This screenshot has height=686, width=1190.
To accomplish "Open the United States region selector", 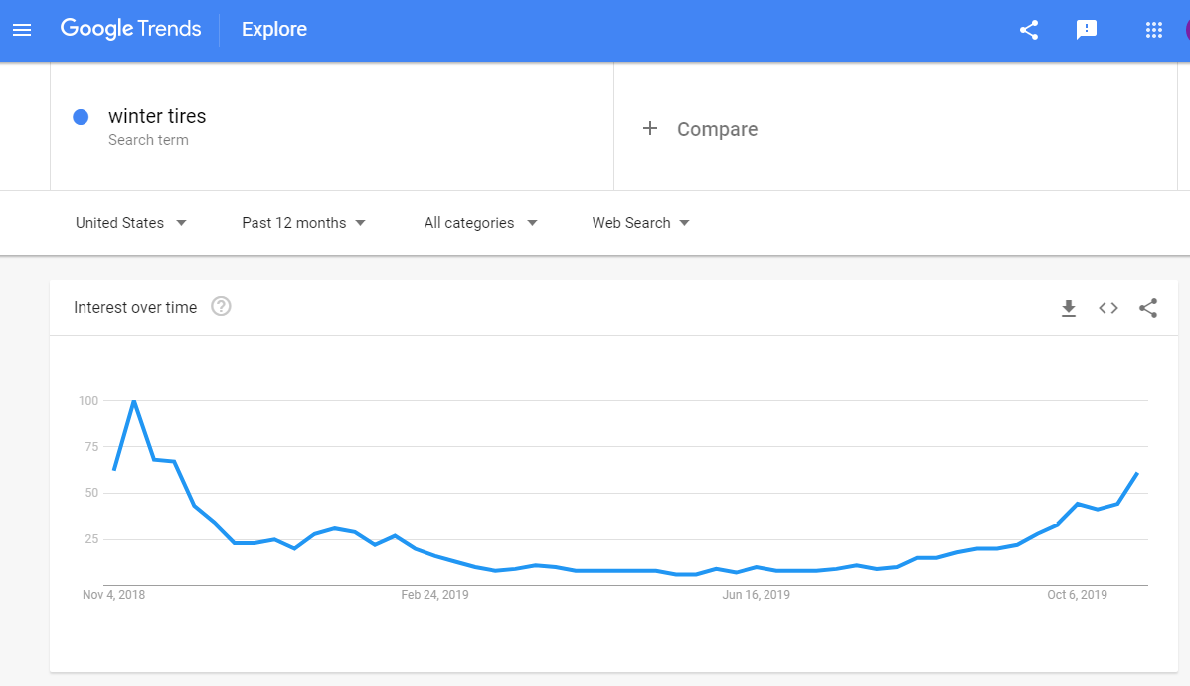I will click(x=130, y=222).
